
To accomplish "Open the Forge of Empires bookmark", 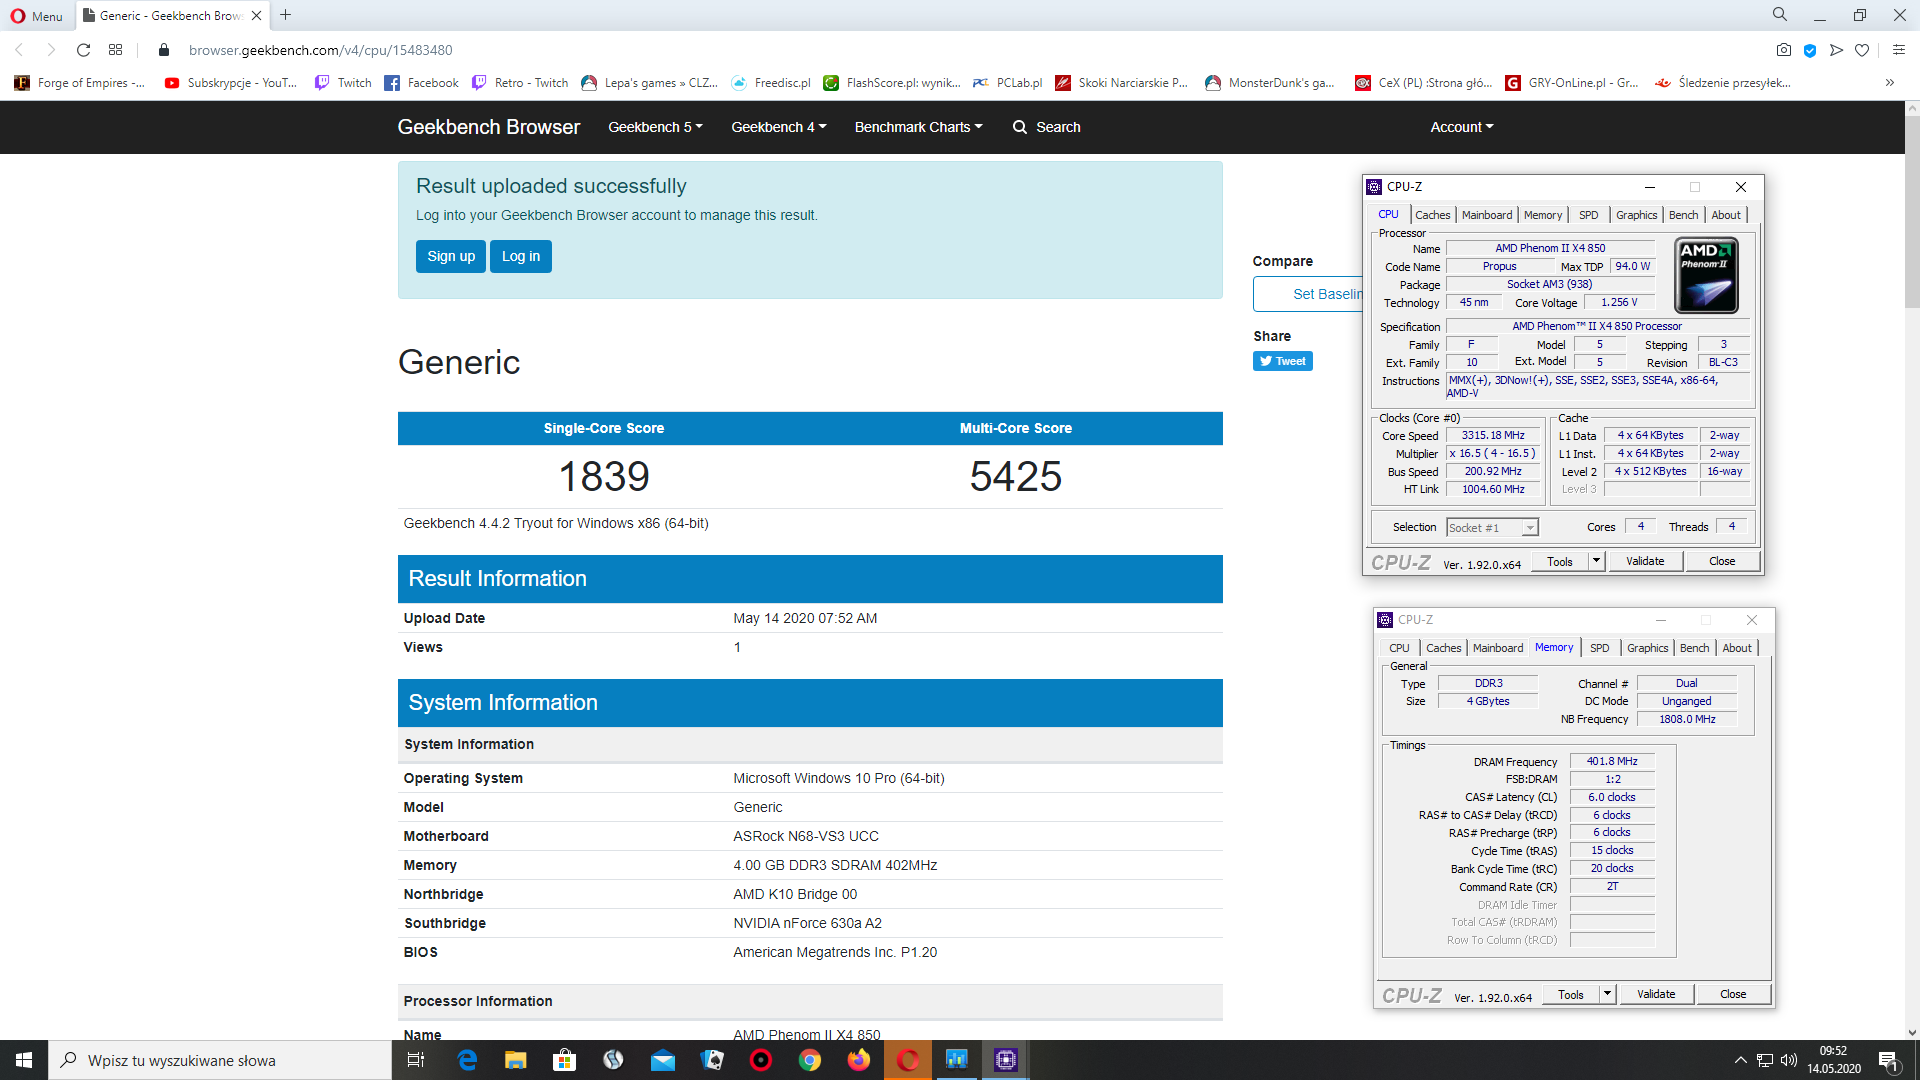I will pos(79,83).
